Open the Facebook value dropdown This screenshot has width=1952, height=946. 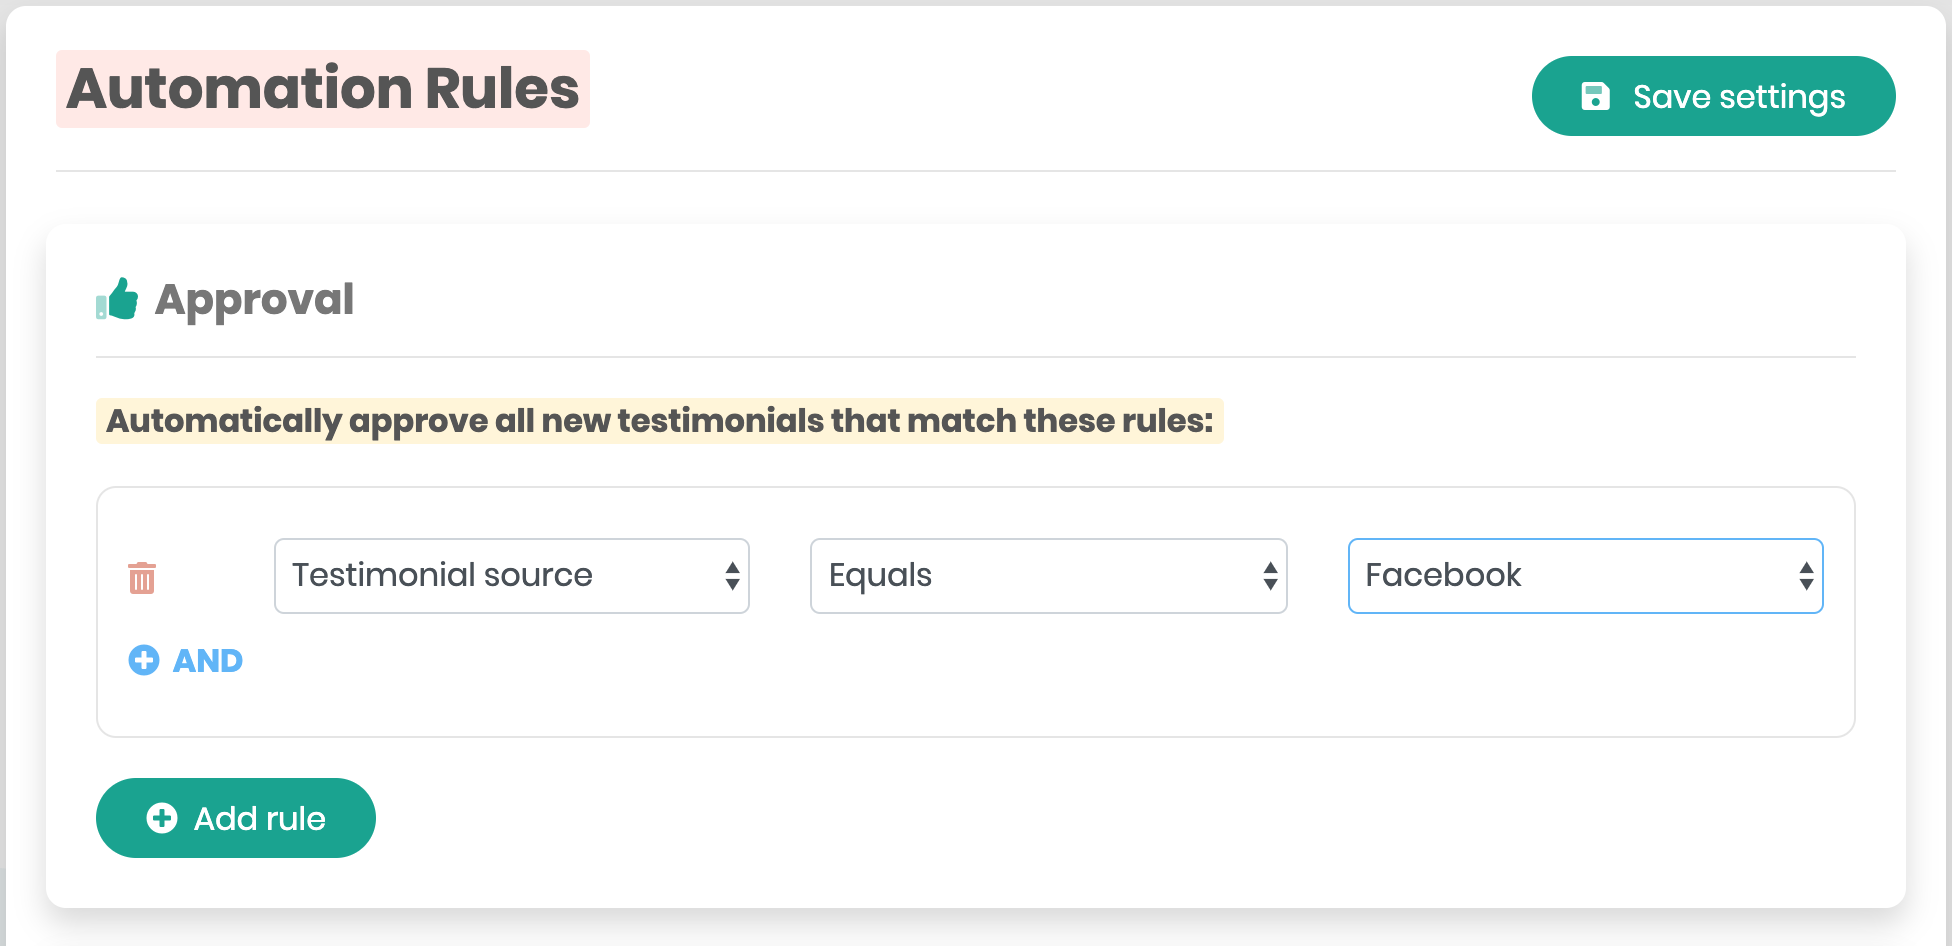click(x=1584, y=576)
